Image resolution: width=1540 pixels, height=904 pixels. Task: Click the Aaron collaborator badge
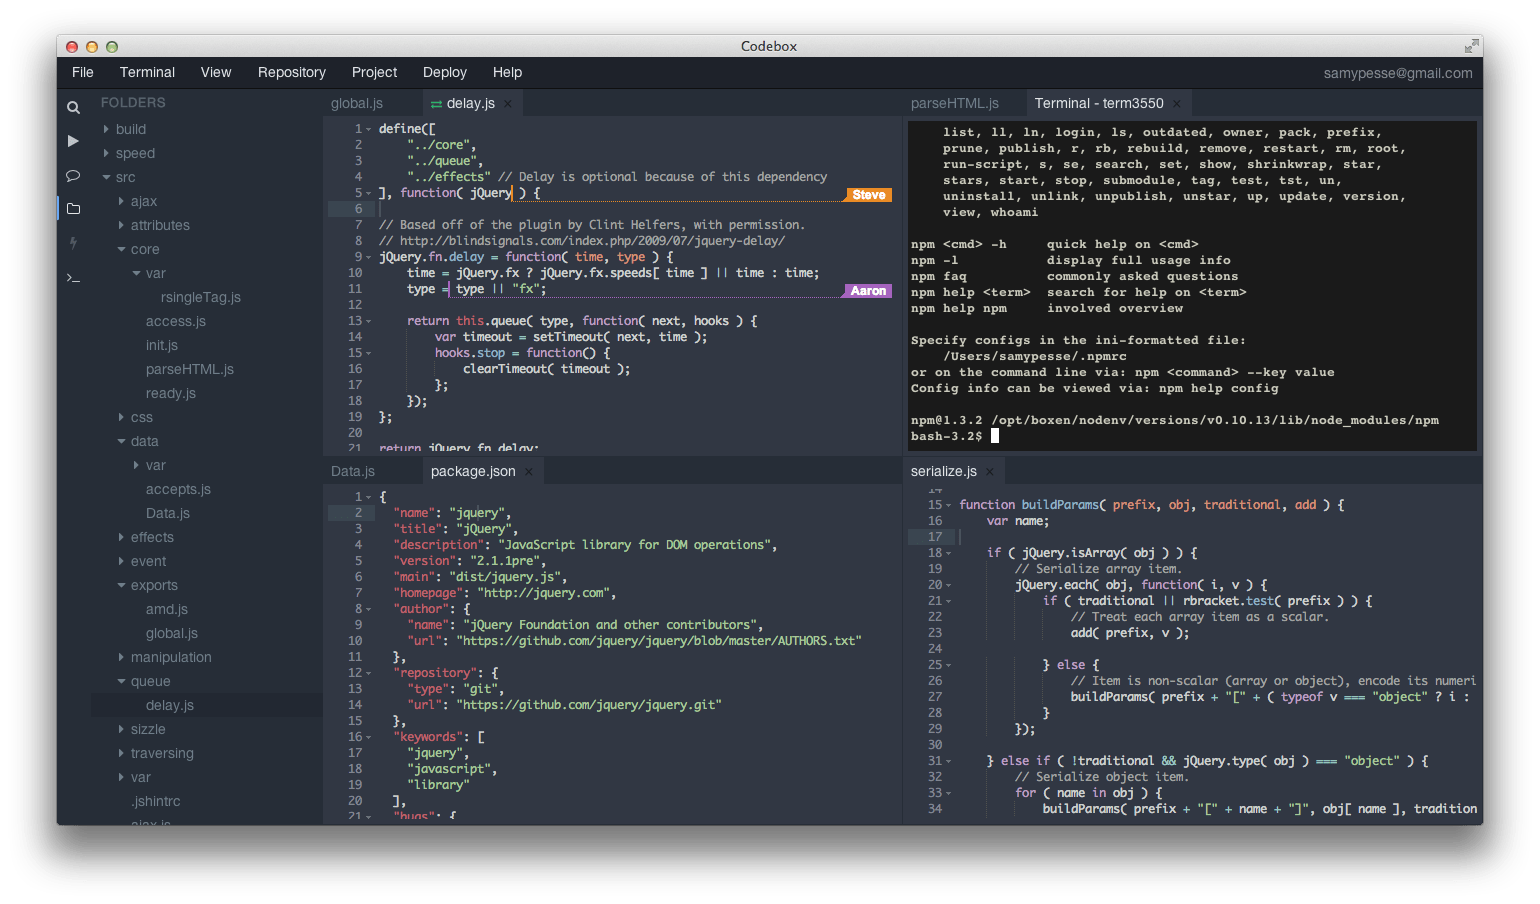867,290
